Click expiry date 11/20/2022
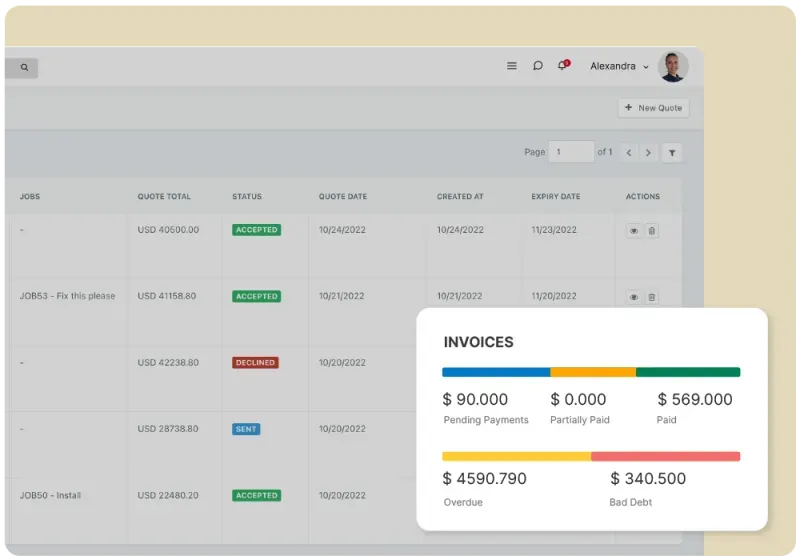This screenshot has width=800, height=560. coord(554,296)
